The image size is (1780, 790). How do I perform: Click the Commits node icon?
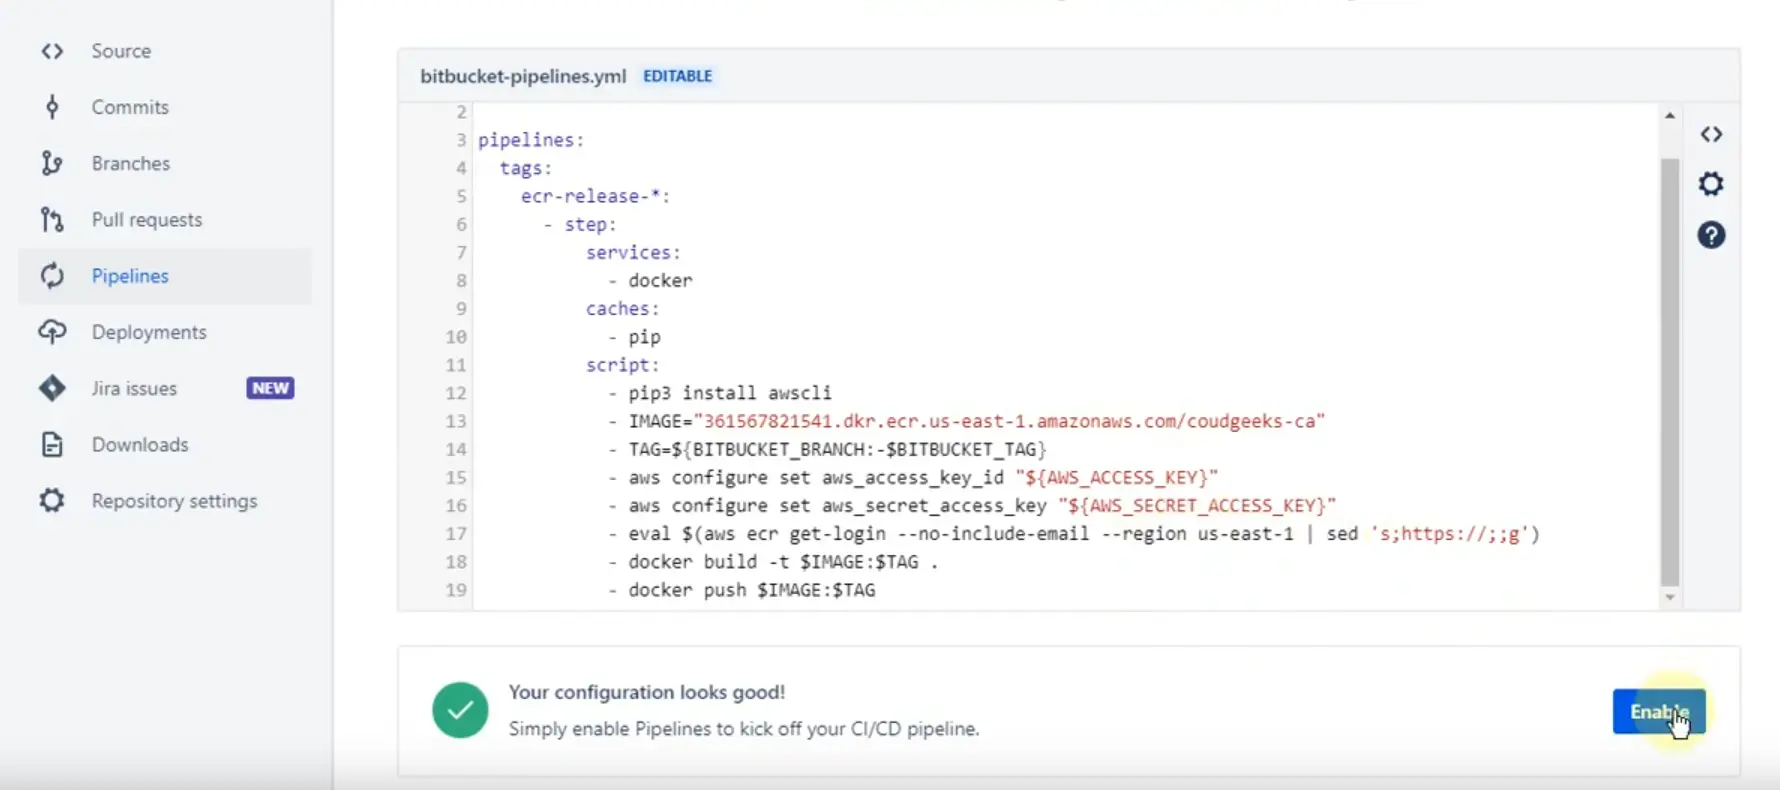pyautogui.click(x=52, y=107)
